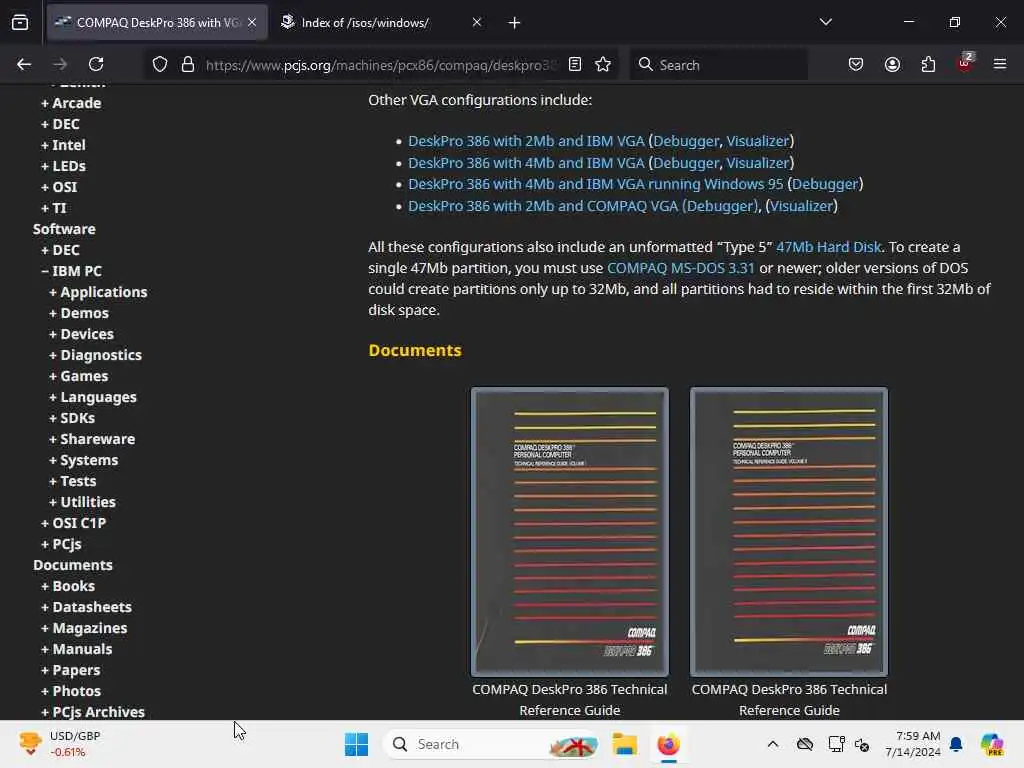Show hidden system tray icons
Screen dimensions: 1024x768
point(773,744)
